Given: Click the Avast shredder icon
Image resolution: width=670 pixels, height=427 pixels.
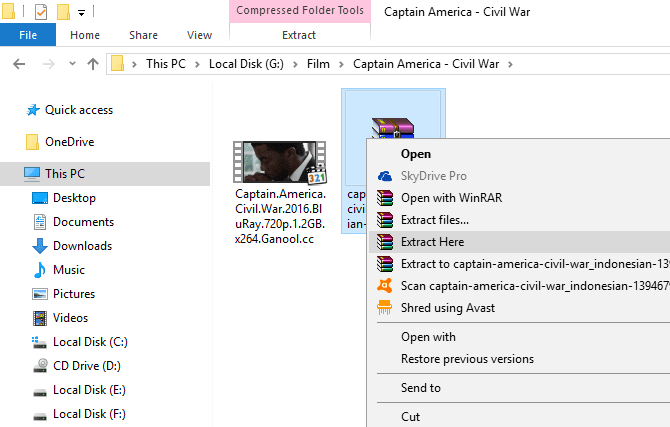Looking at the screenshot, I should (385, 308).
